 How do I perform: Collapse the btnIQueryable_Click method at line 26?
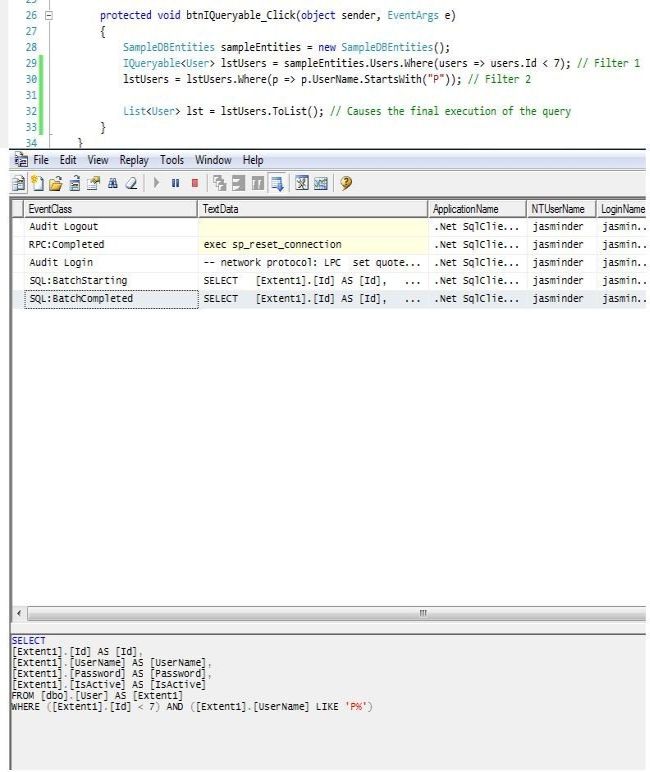pos(49,15)
